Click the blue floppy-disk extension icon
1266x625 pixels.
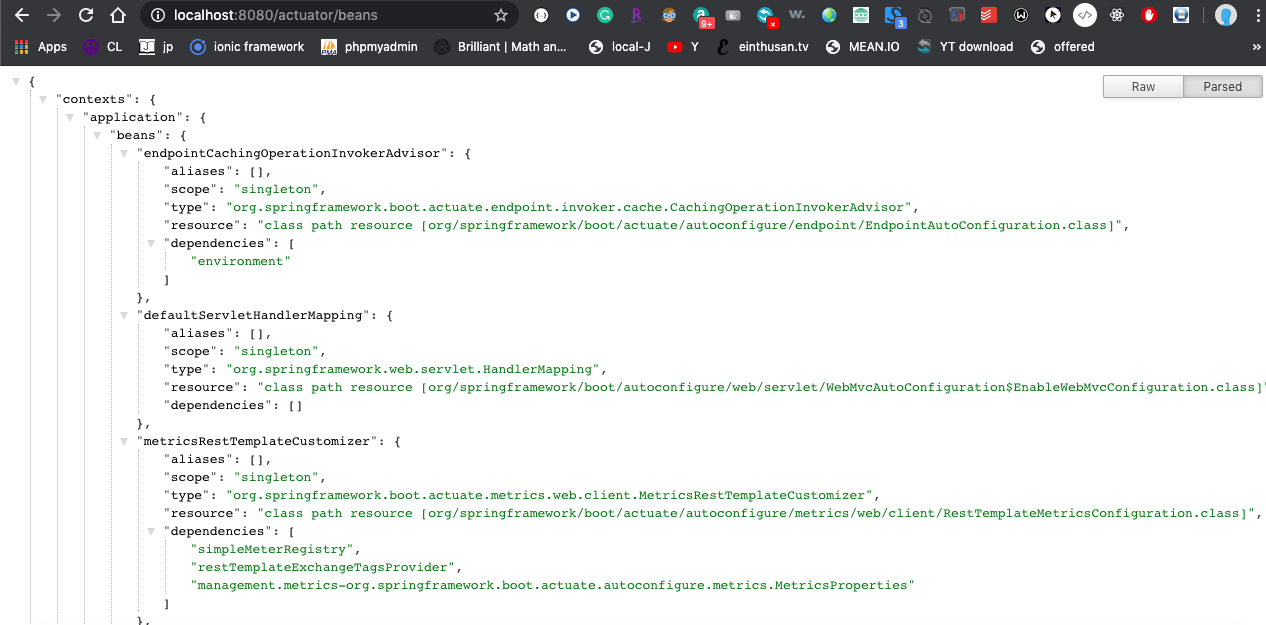click(x=1181, y=15)
